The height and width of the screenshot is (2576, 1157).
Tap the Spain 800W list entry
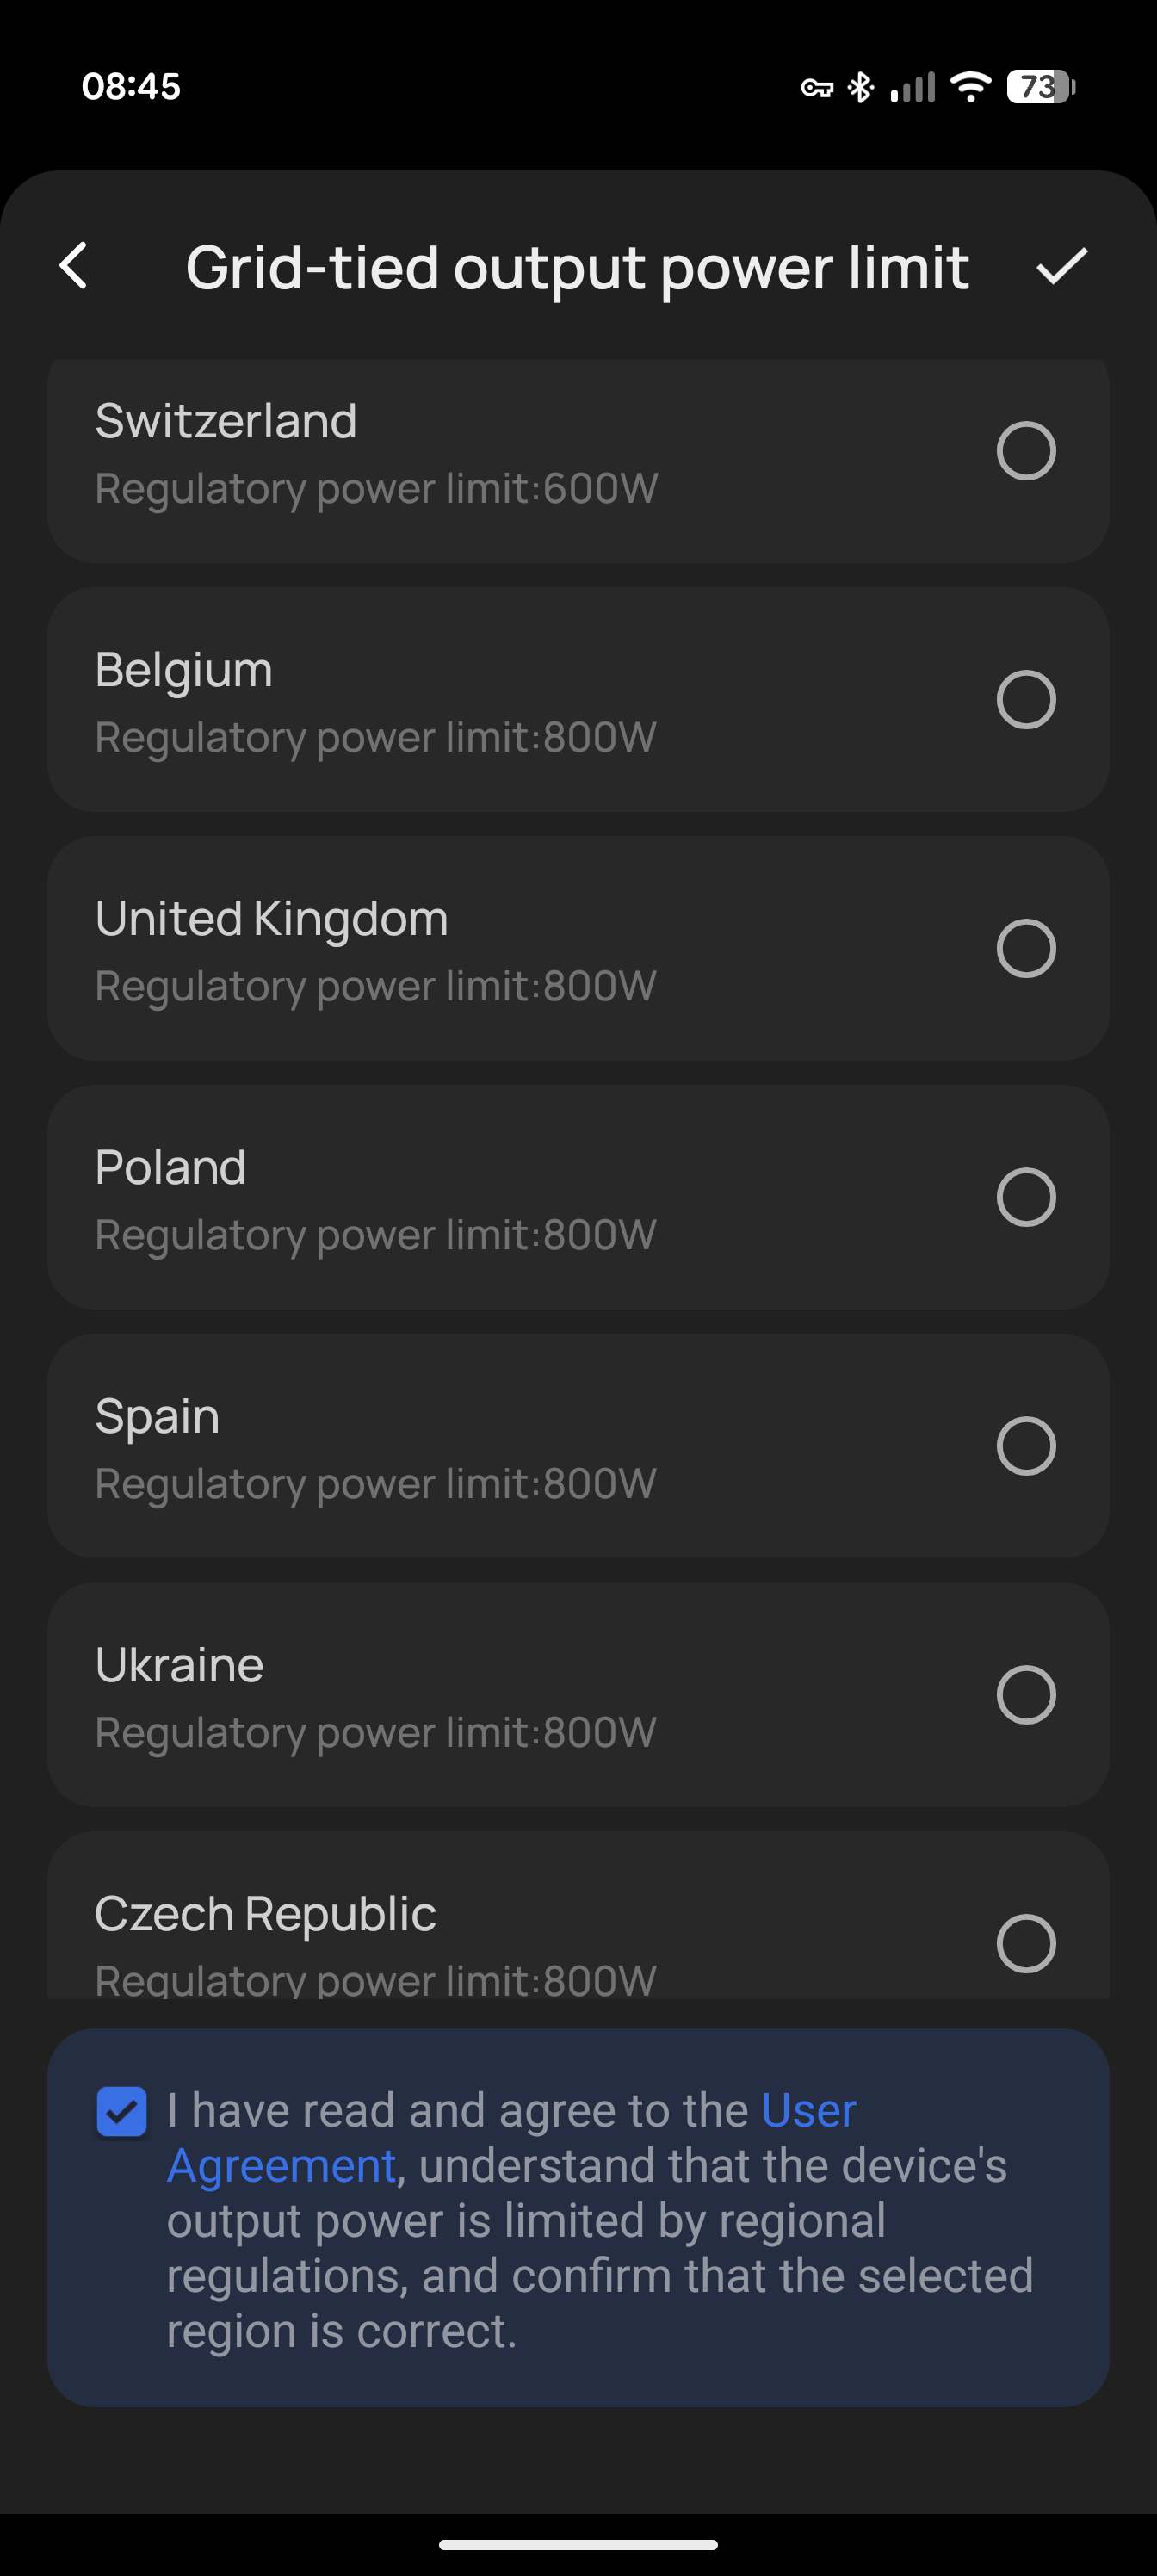(x=500, y=1447)
